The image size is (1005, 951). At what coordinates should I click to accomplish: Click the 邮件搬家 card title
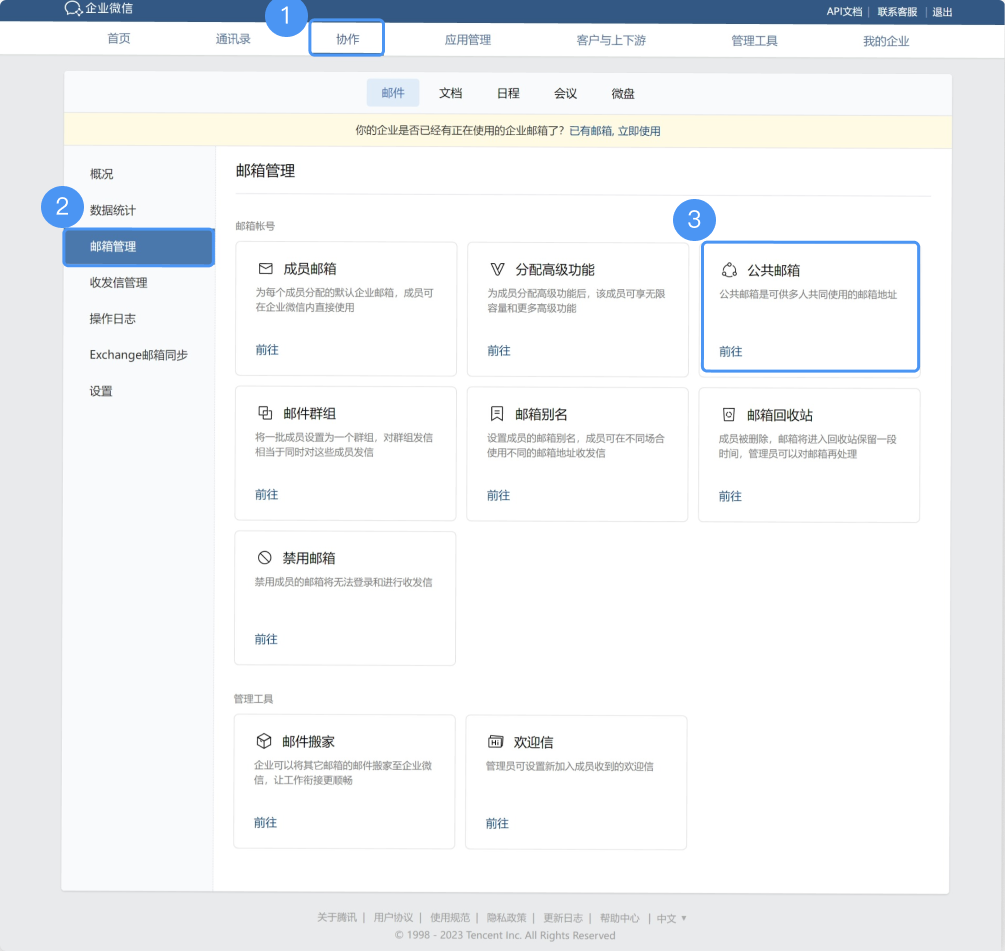coord(309,741)
